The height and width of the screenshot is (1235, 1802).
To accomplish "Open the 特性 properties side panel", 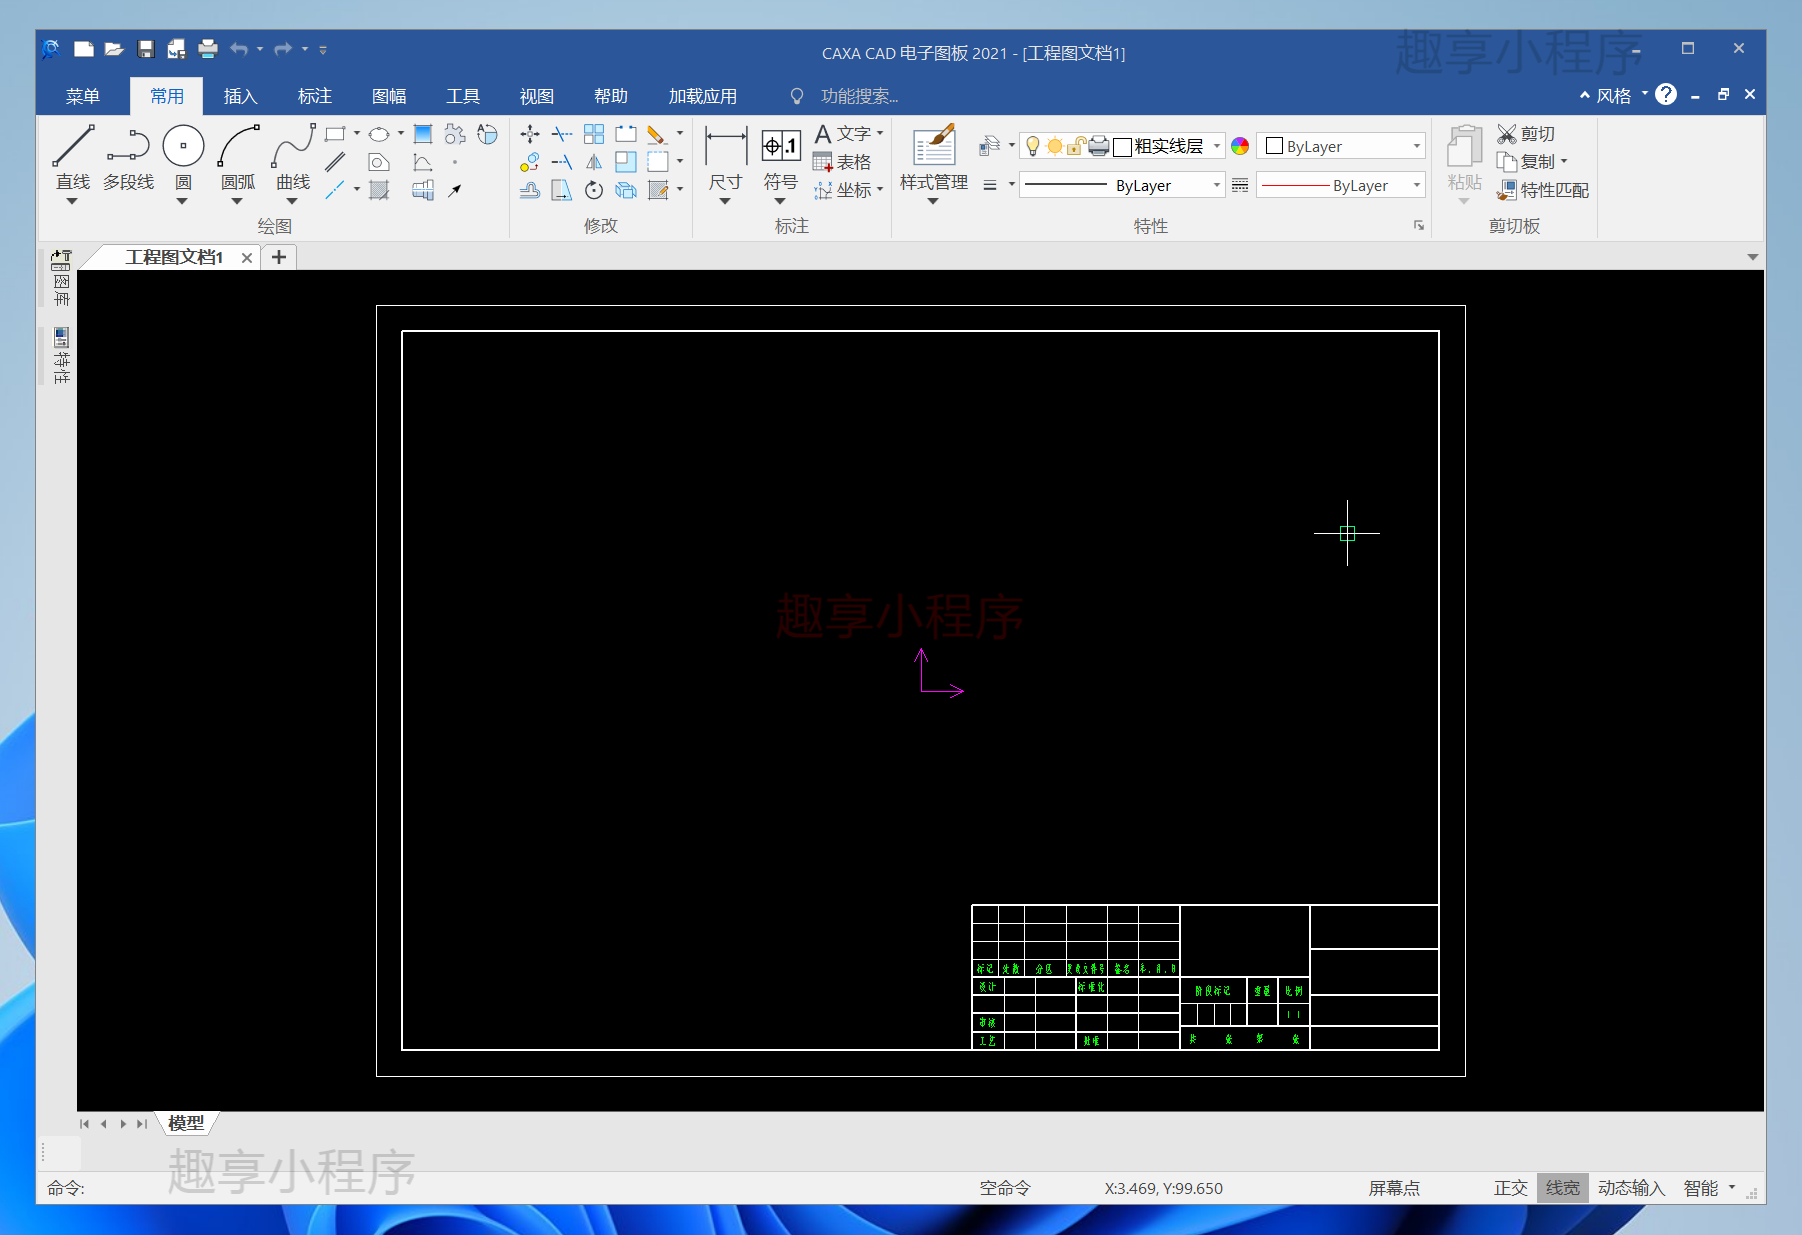I will click(61, 355).
